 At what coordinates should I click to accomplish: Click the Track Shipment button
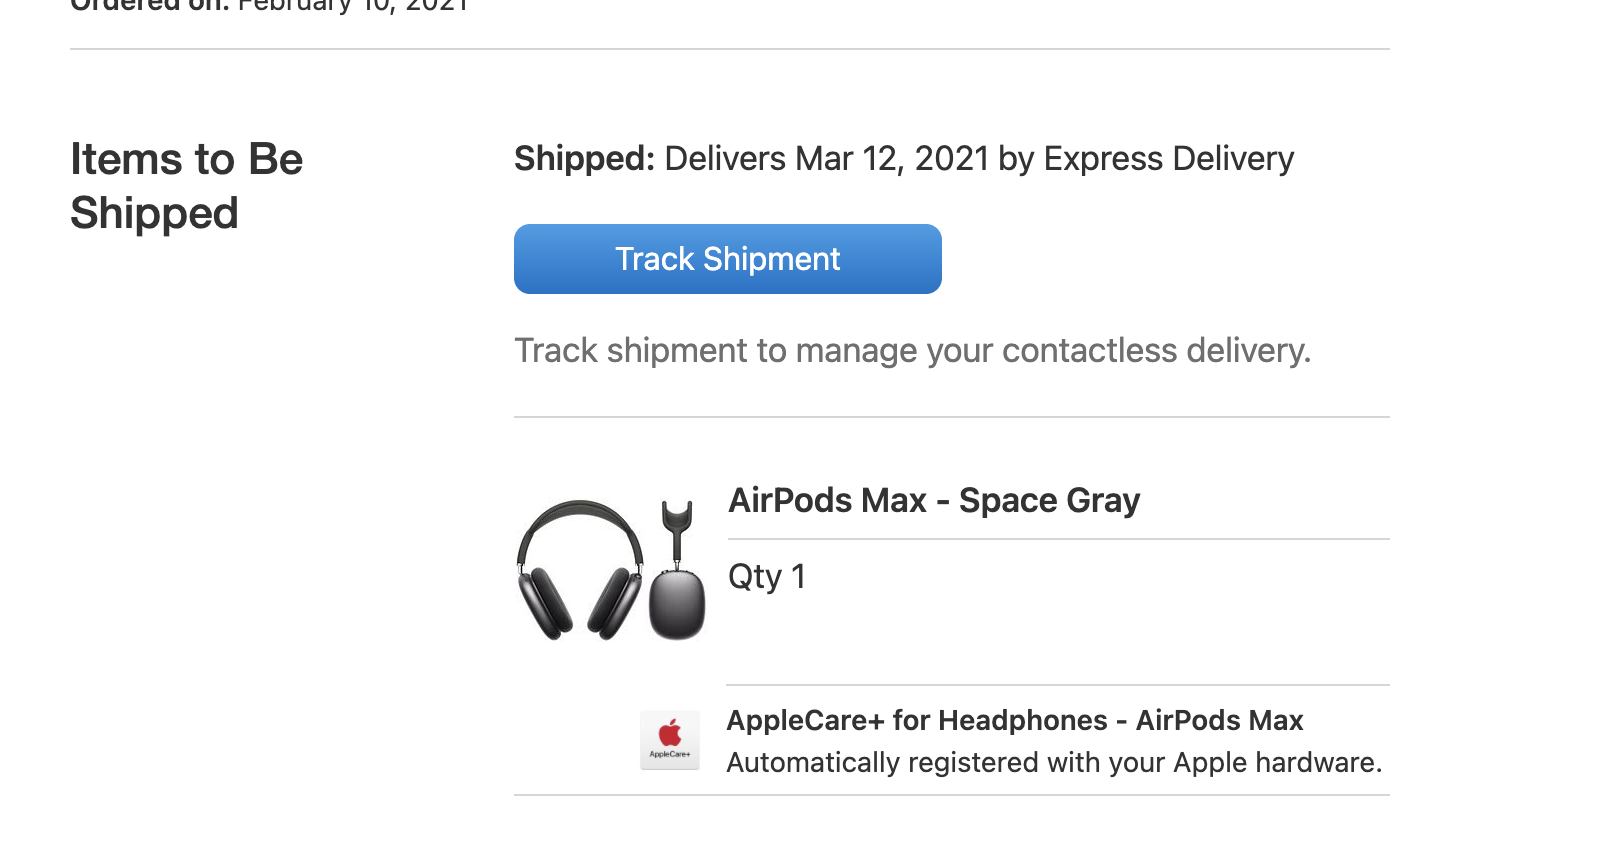(727, 259)
